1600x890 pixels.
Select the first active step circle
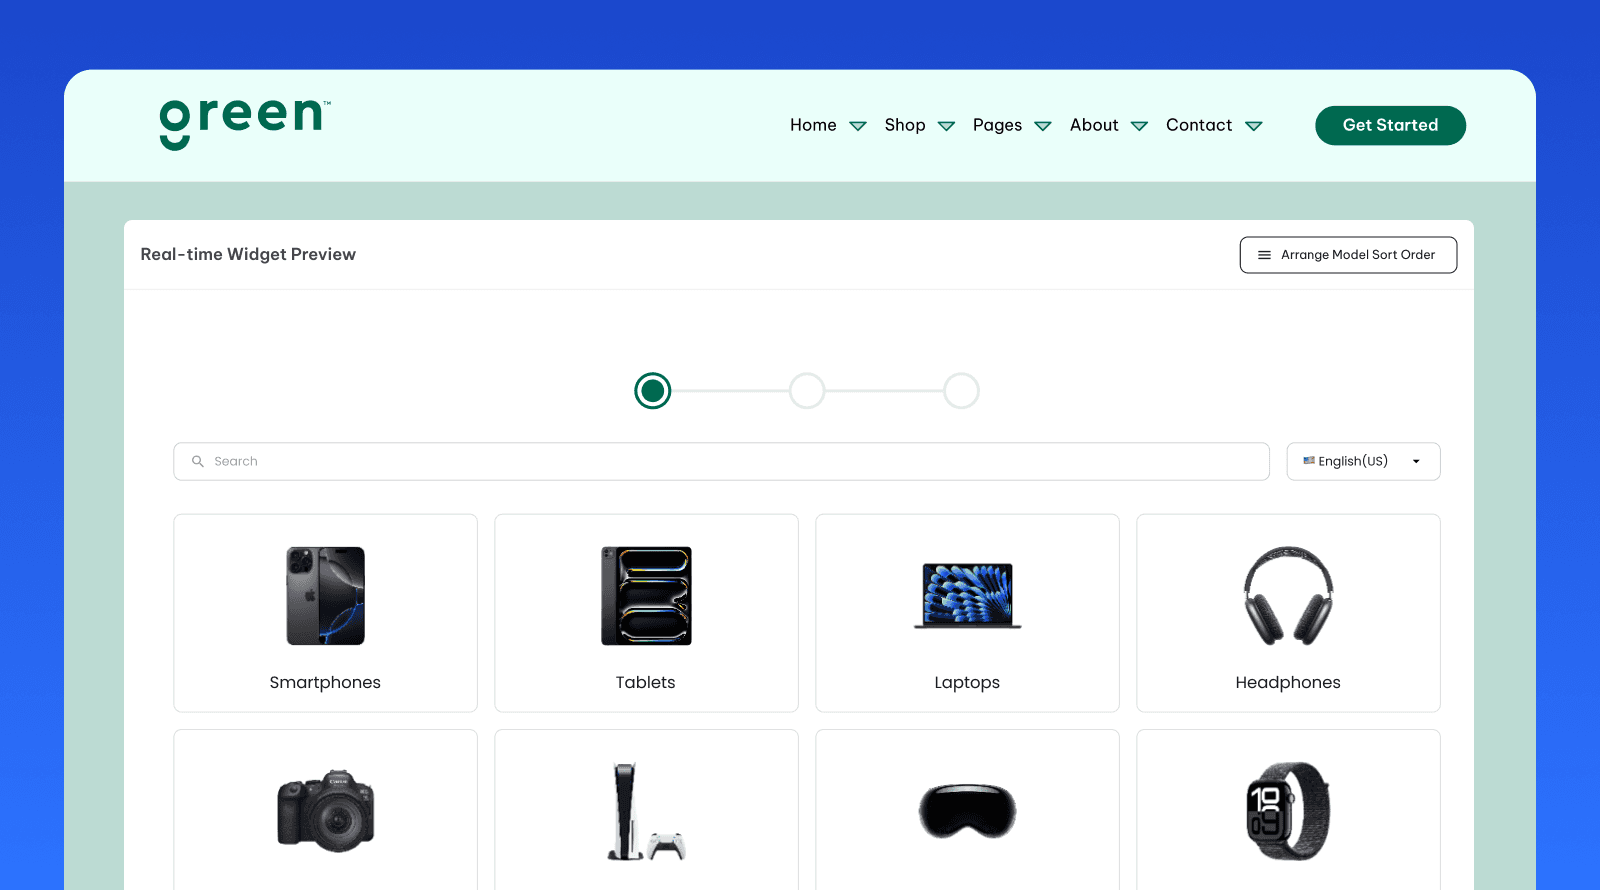click(x=653, y=391)
